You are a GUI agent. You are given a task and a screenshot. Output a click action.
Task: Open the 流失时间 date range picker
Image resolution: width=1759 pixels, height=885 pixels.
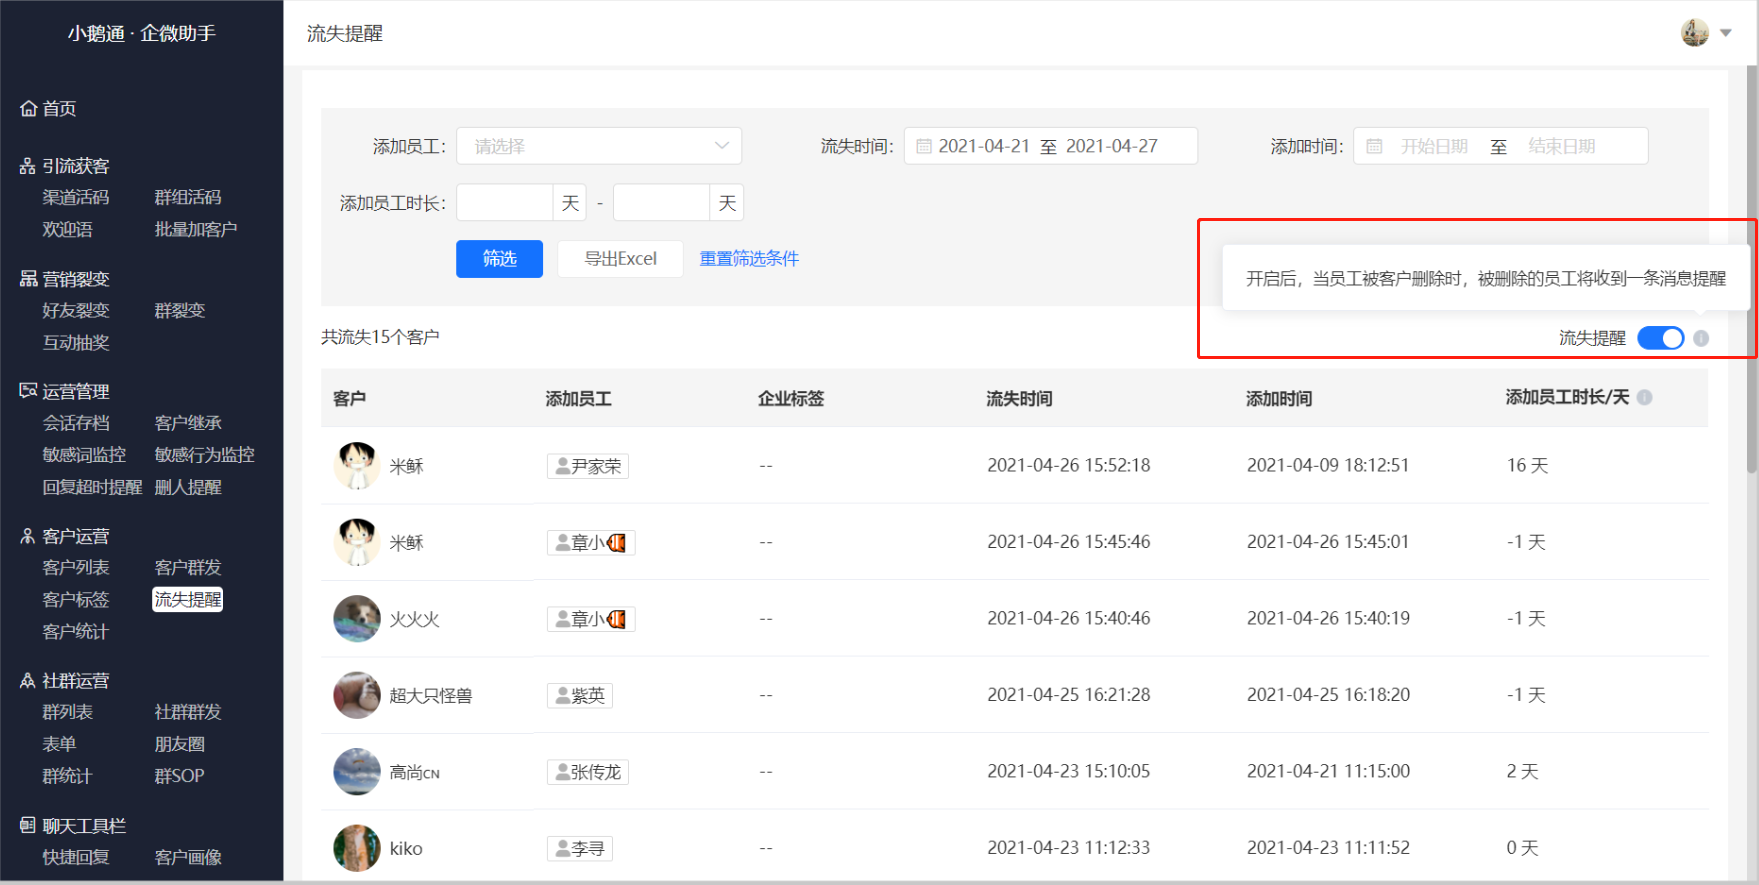1051,146
